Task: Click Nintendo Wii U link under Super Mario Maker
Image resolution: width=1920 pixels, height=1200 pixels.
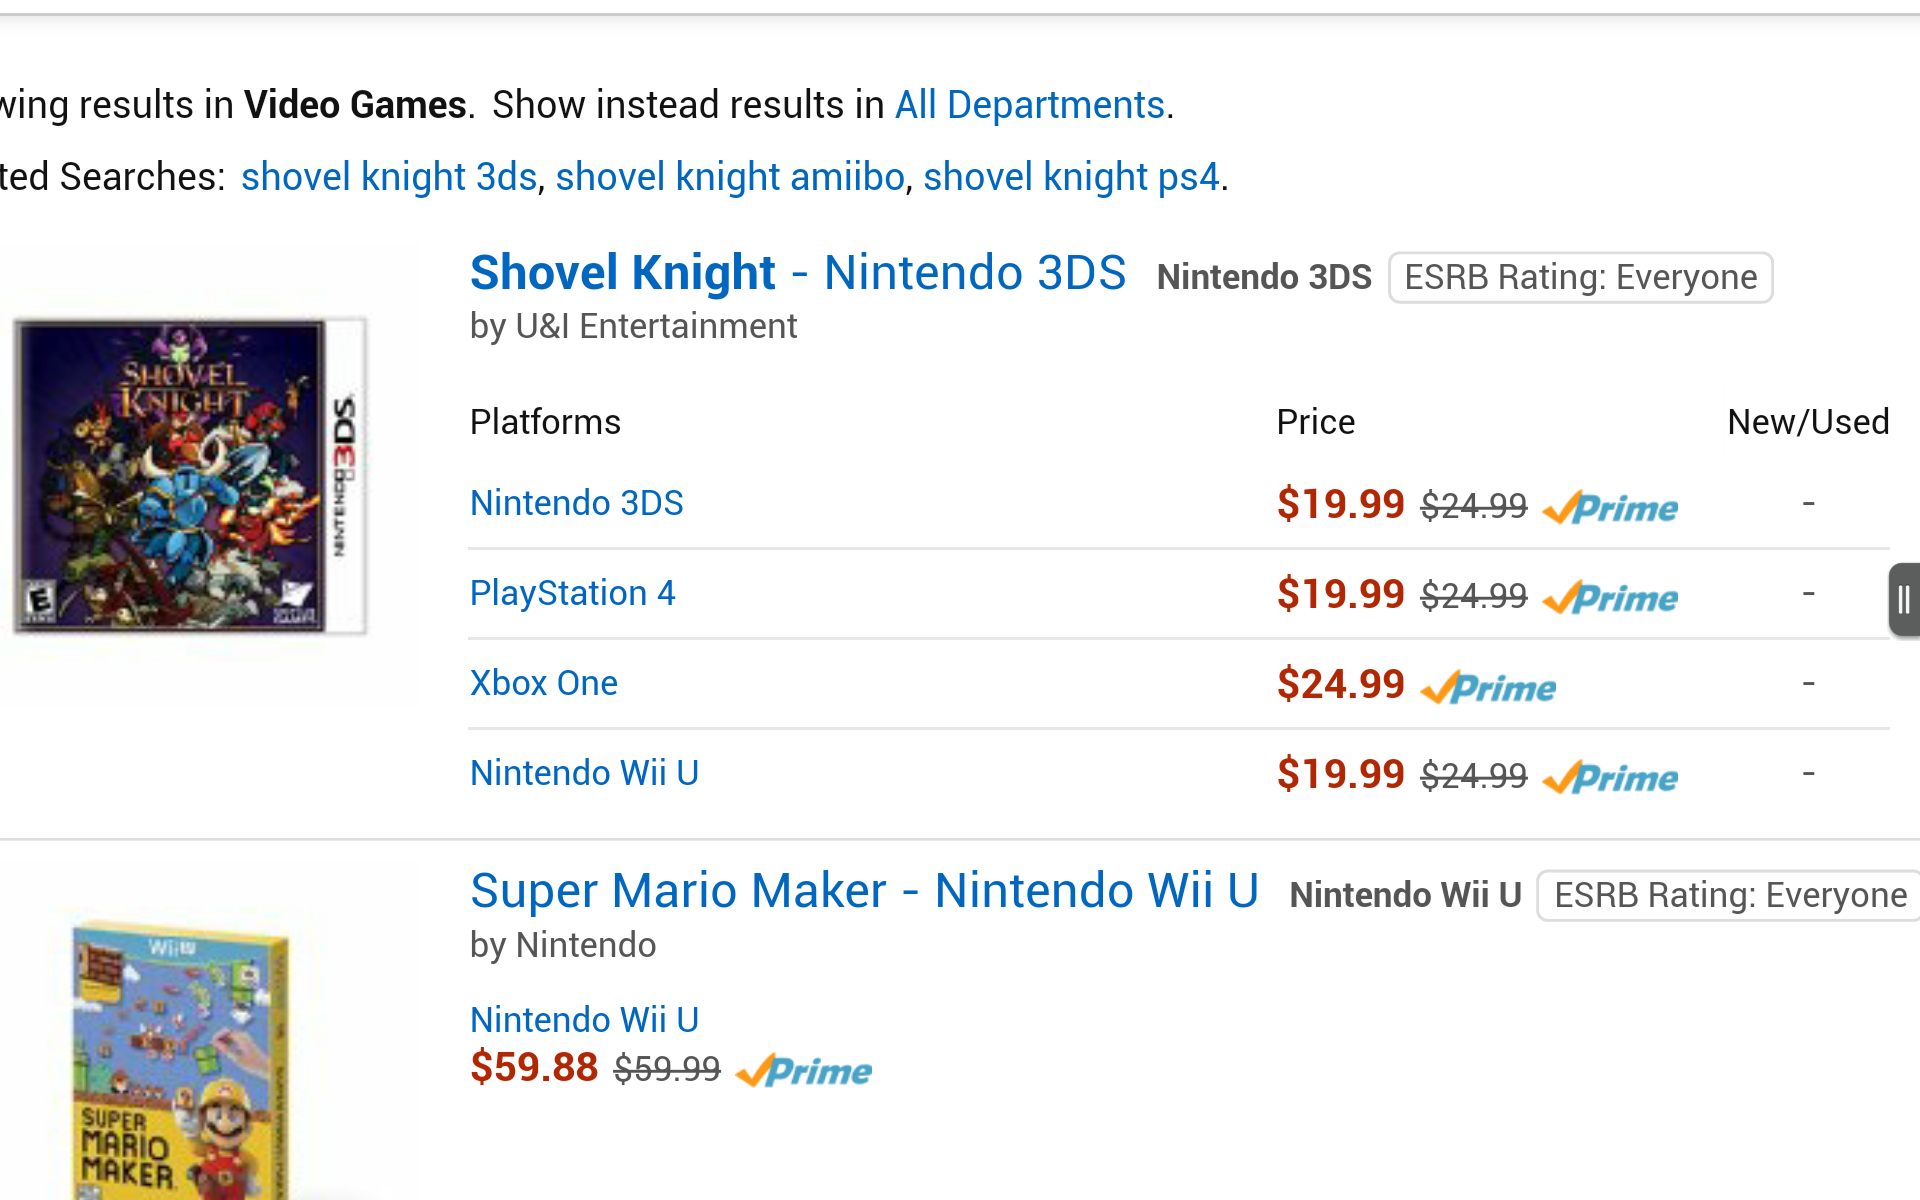Action: click(x=584, y=1020)
